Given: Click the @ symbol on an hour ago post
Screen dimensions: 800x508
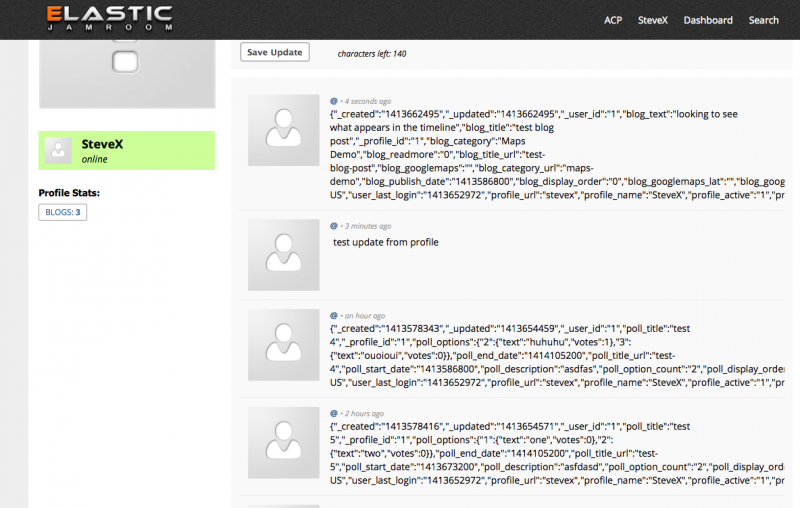Looking at the screenshot, I should pos(334,315).
